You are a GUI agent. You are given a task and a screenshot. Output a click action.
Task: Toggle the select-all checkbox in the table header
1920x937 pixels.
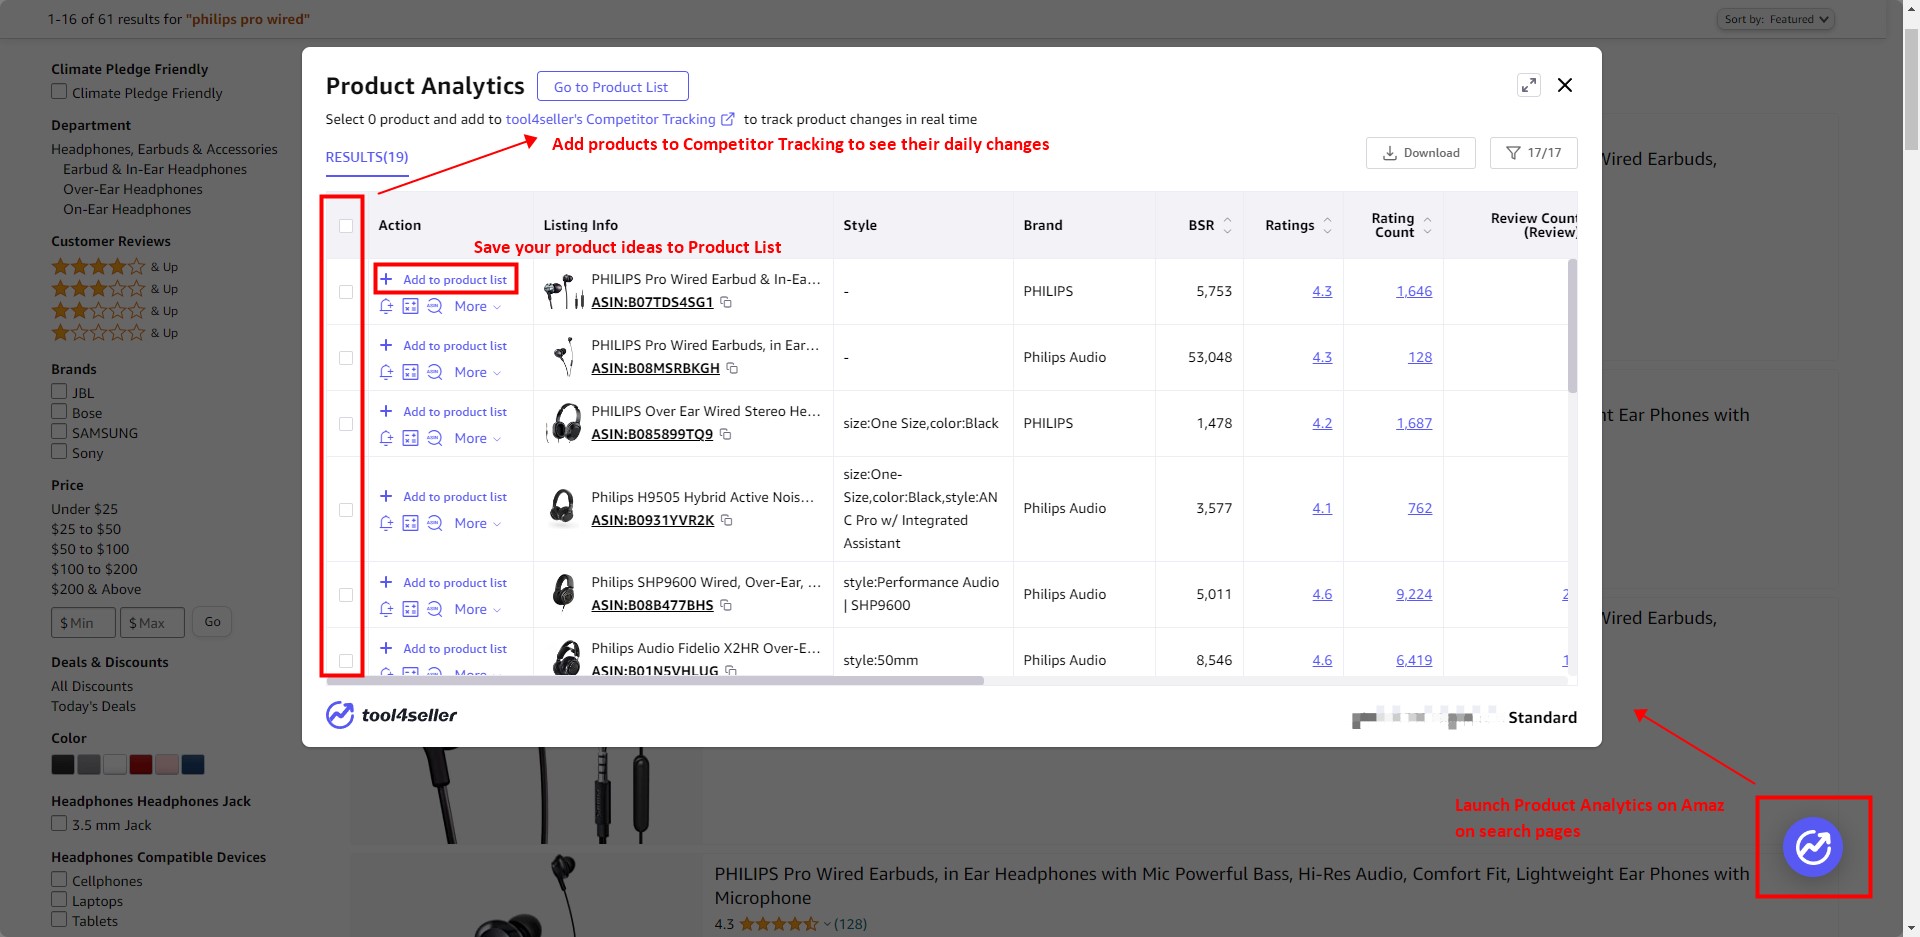(x=346, y=226)
